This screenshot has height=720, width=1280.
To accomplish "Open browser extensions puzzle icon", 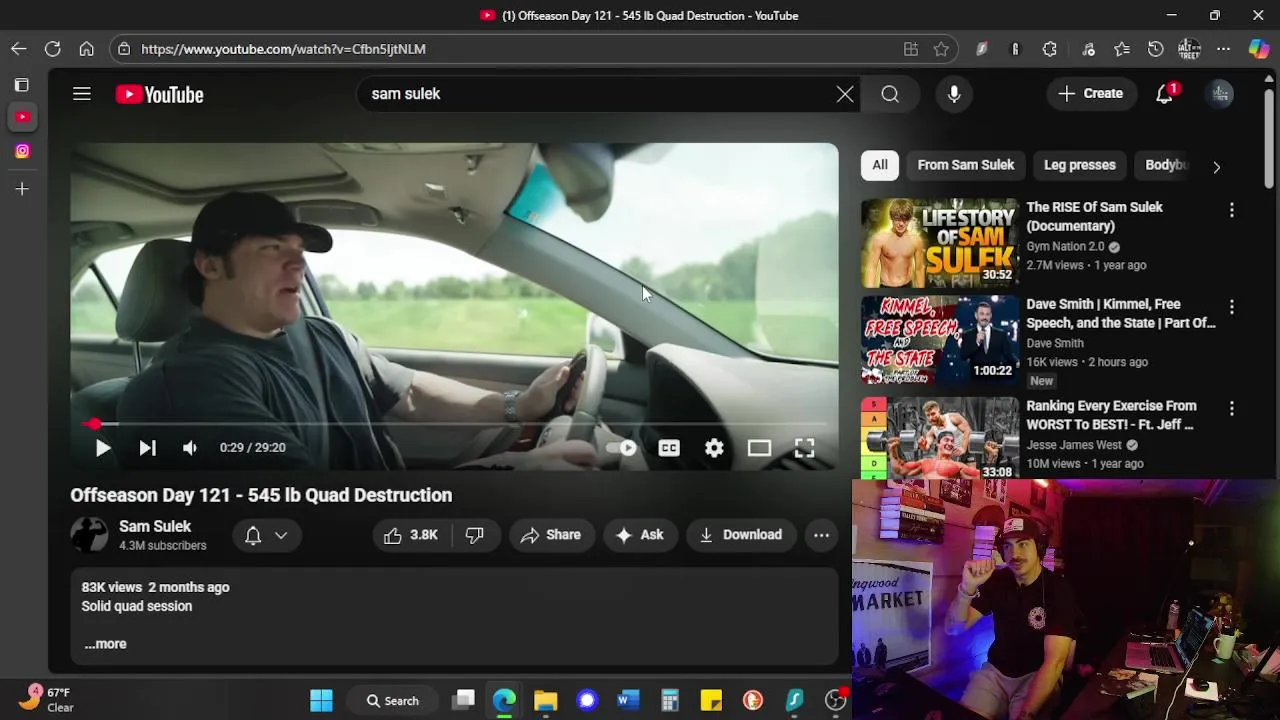I will point(1050,49).
